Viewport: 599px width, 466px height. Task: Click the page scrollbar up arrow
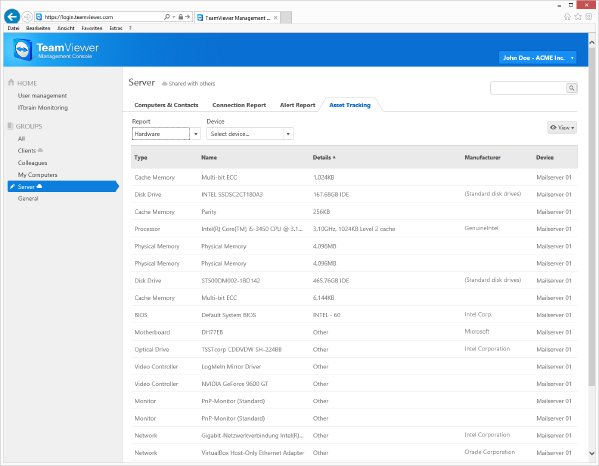(x=592, y=42)
